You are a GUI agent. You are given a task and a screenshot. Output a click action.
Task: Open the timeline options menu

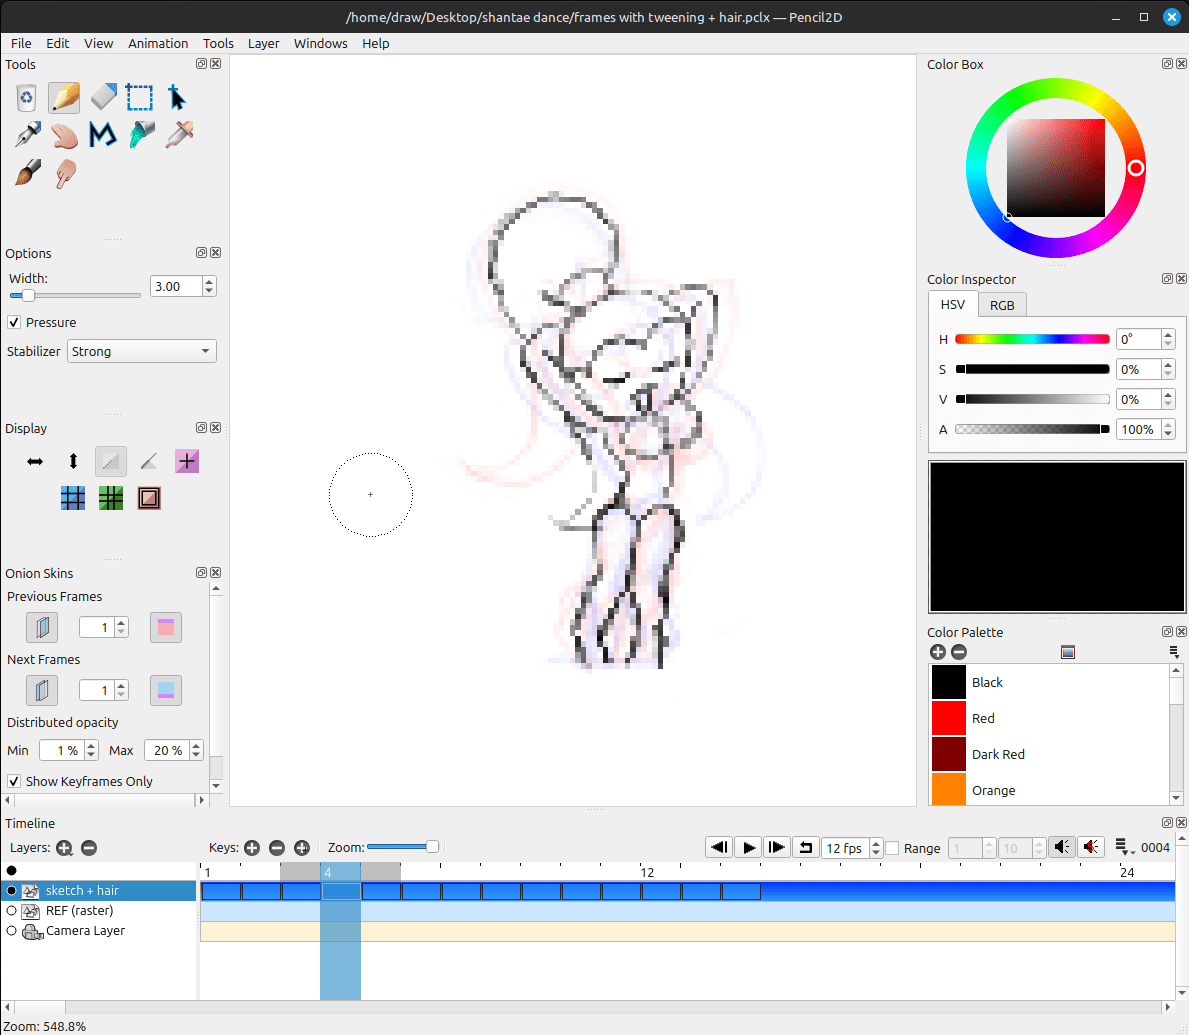[x=1123, y=847]
